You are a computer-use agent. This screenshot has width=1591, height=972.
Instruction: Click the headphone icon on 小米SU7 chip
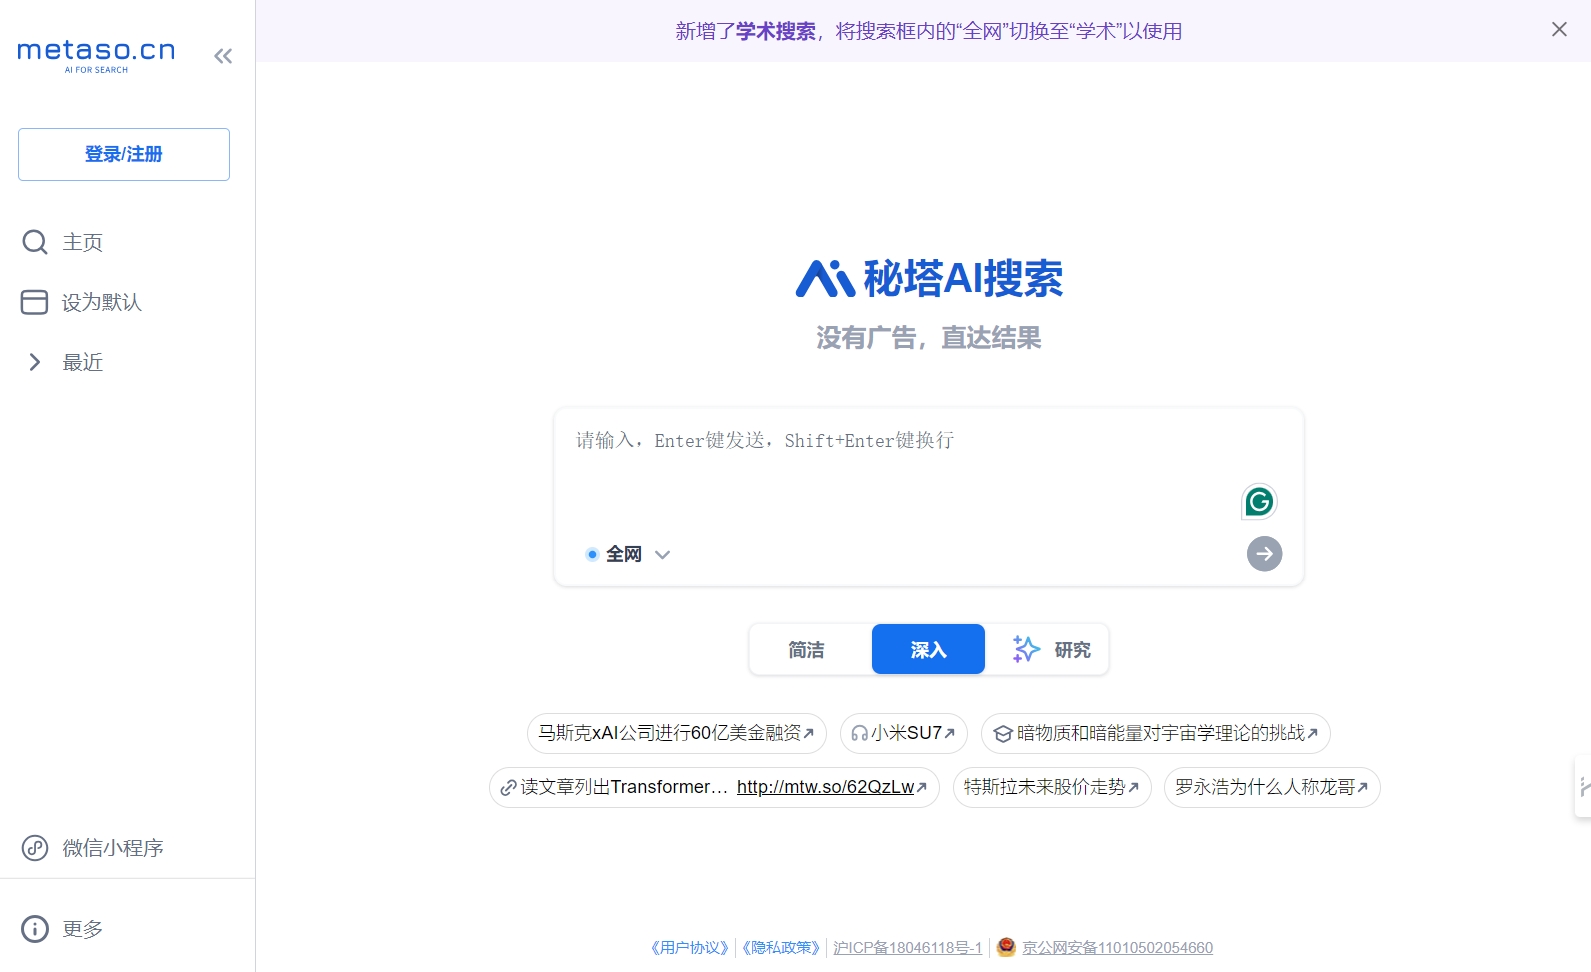[x=859, y=733]
